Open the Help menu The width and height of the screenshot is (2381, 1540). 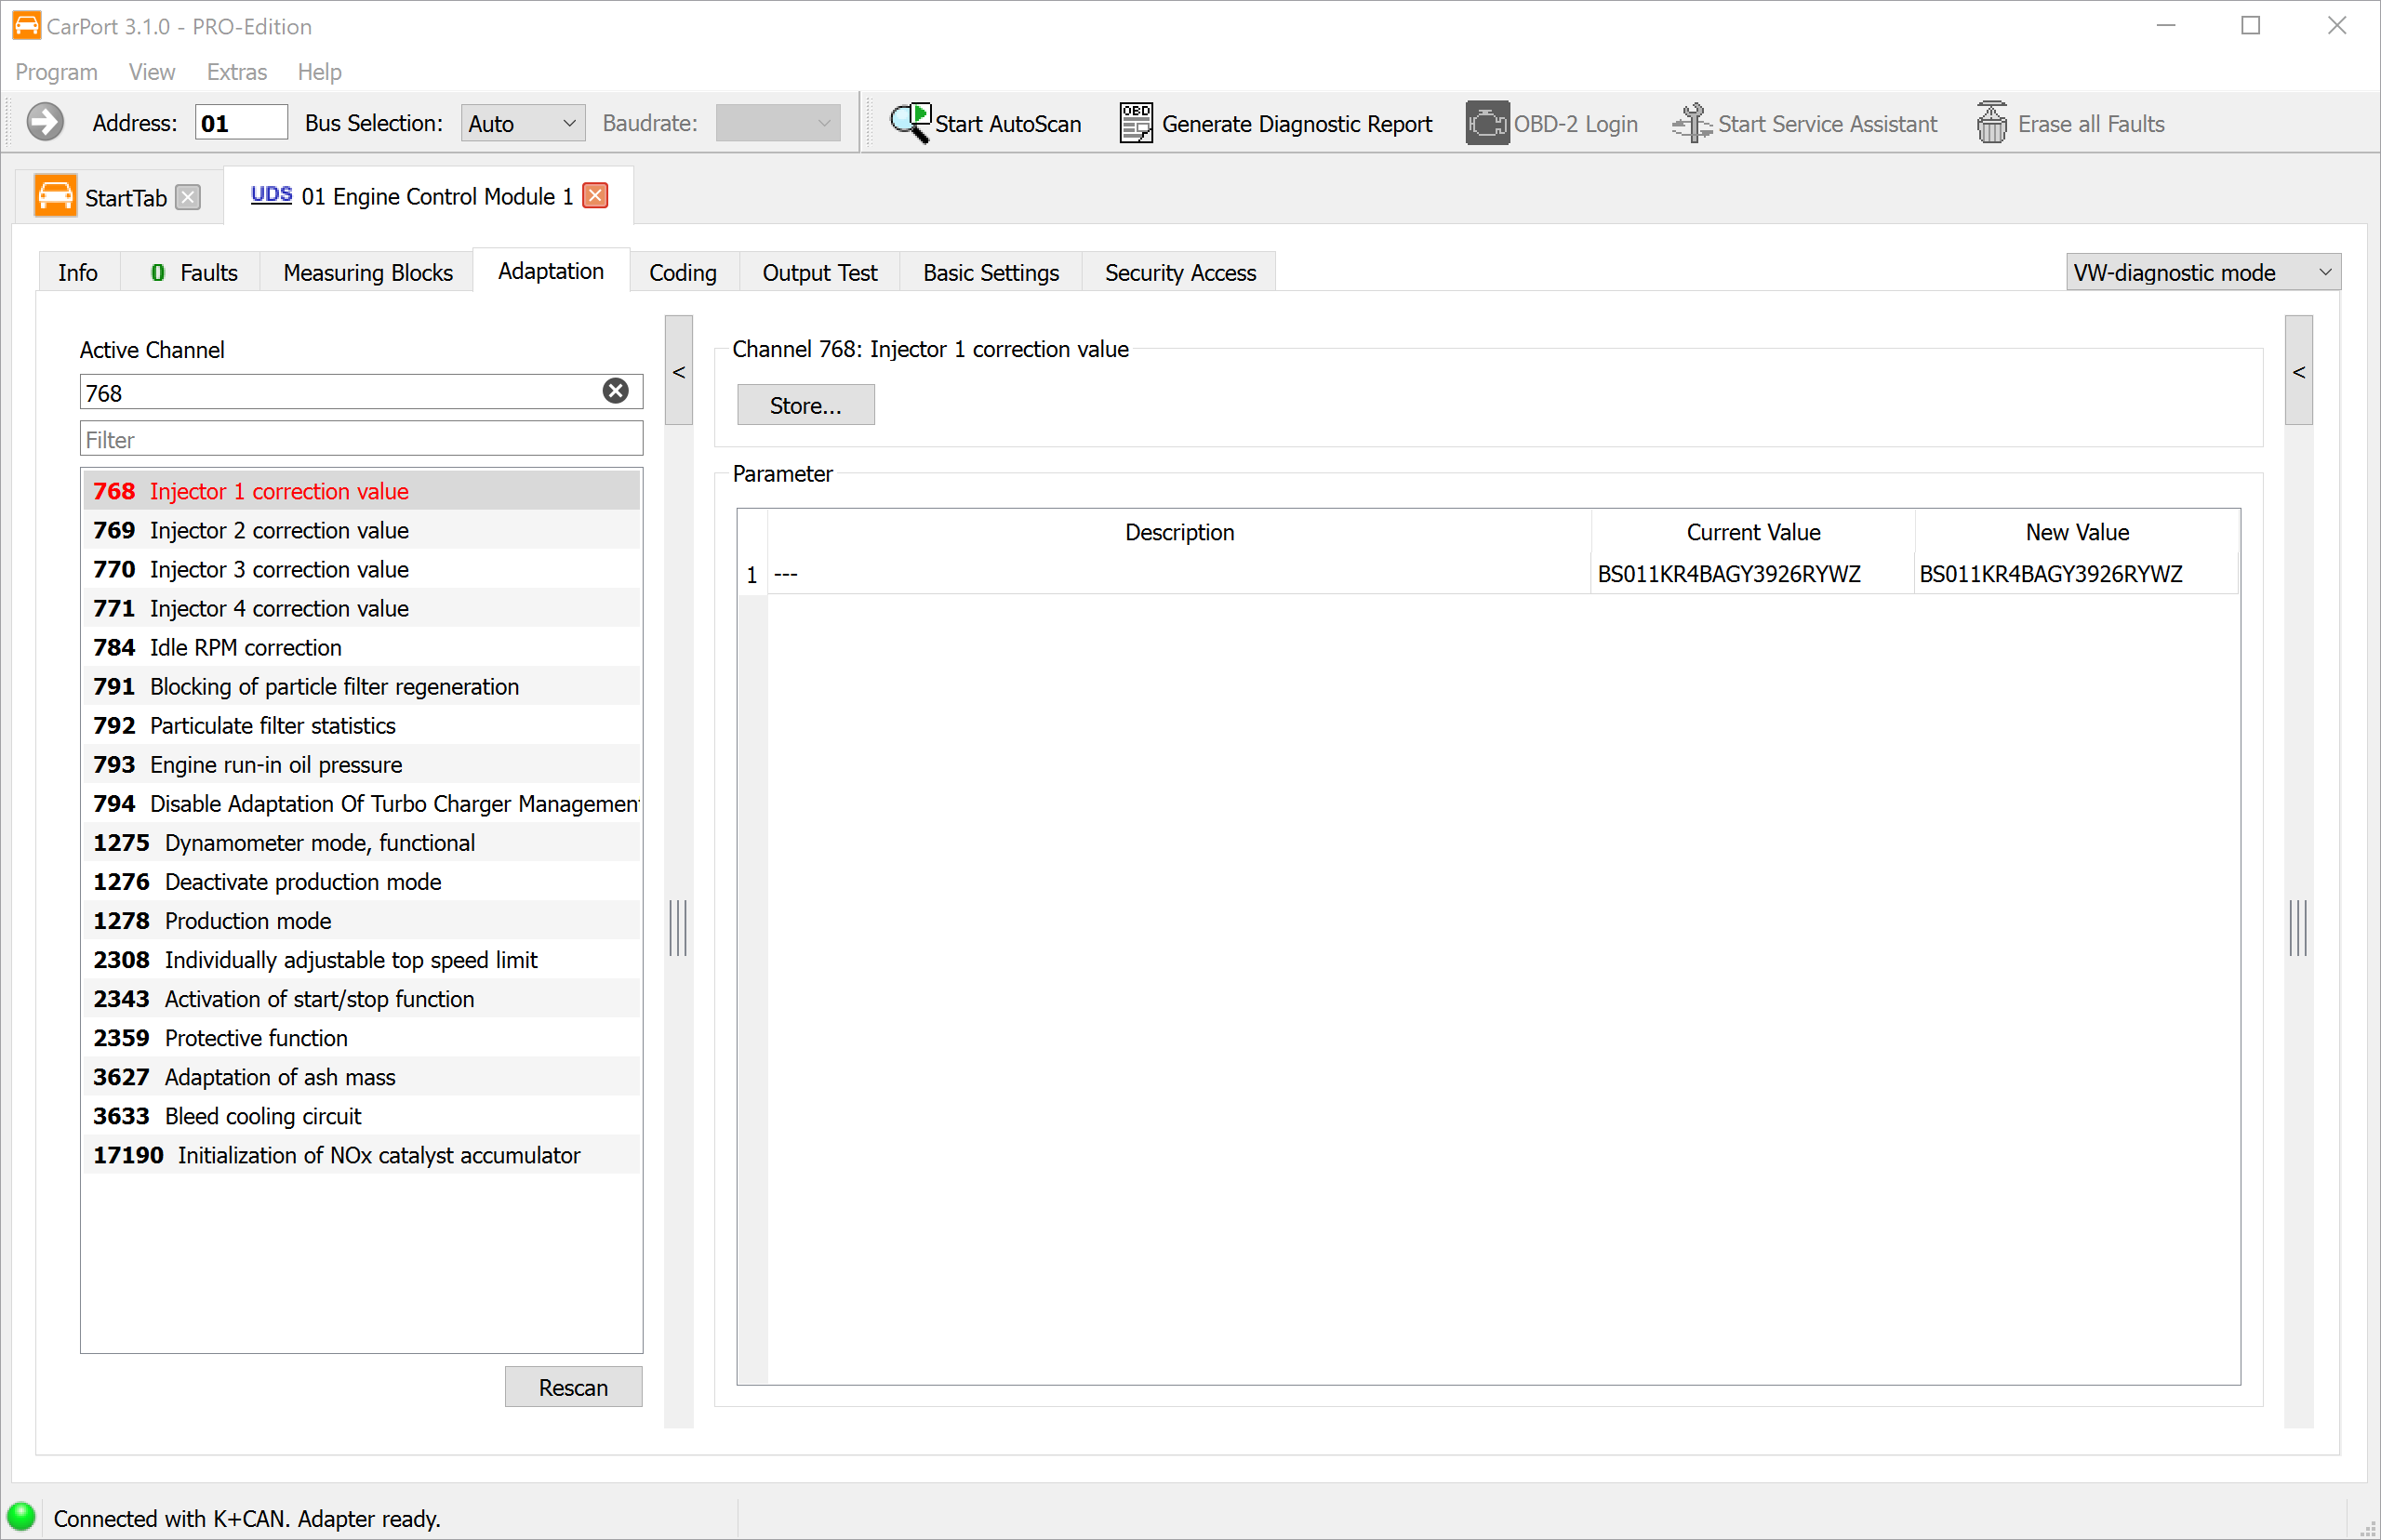tap(319, 72)
